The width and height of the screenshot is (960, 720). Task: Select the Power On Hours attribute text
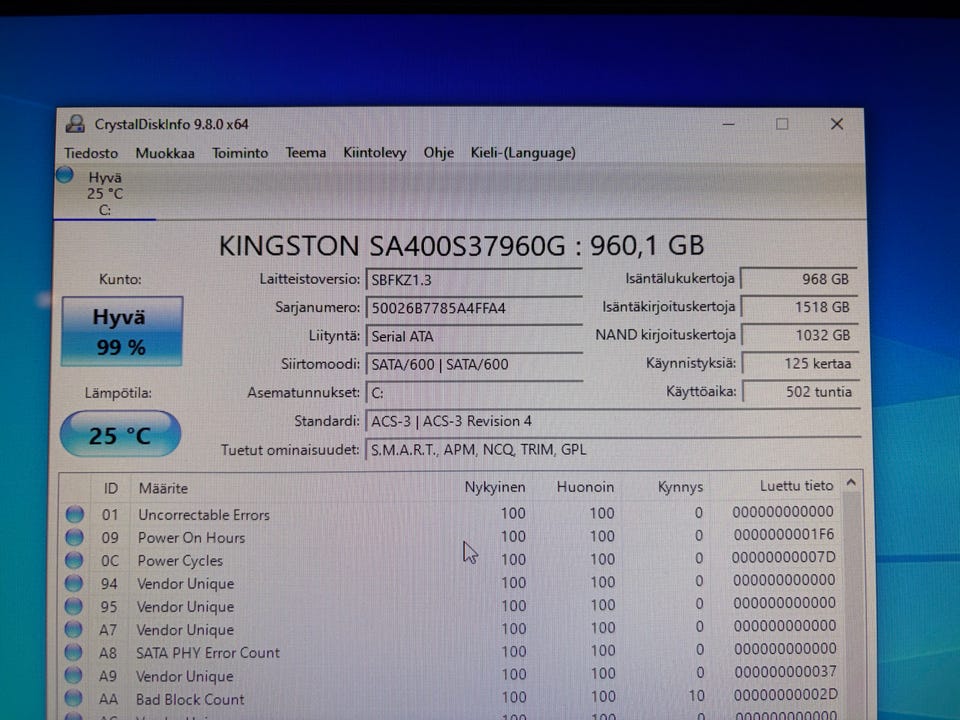[191, 538]
